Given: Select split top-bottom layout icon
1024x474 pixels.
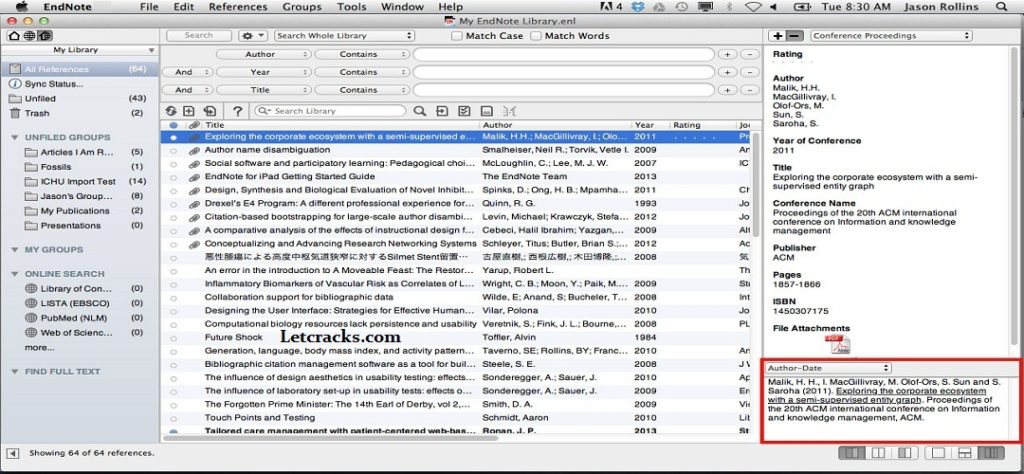Looking at the screenshot, I should (x=965, y=452).
